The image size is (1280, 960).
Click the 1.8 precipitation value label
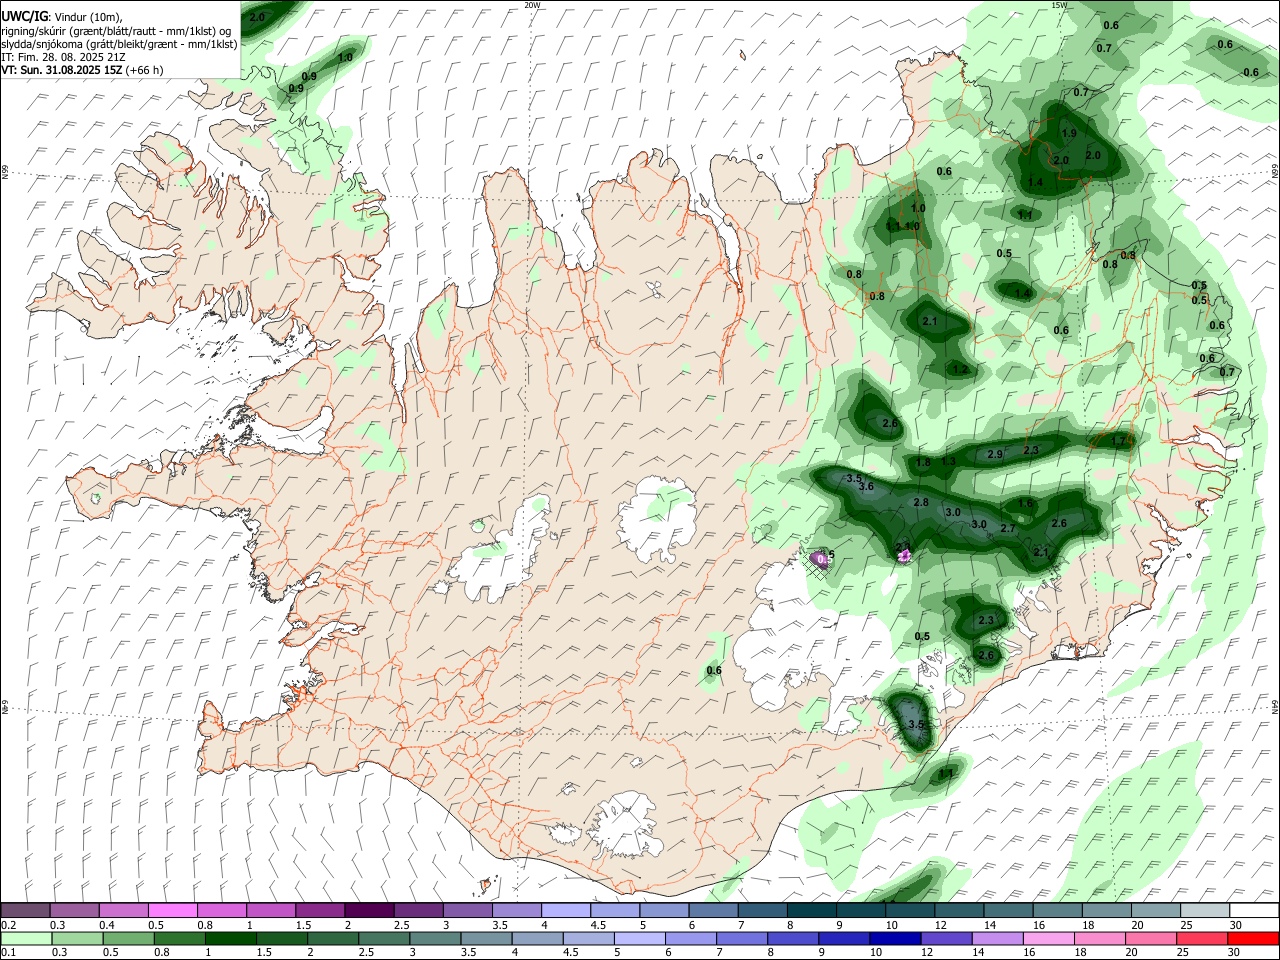pos(923,463)
